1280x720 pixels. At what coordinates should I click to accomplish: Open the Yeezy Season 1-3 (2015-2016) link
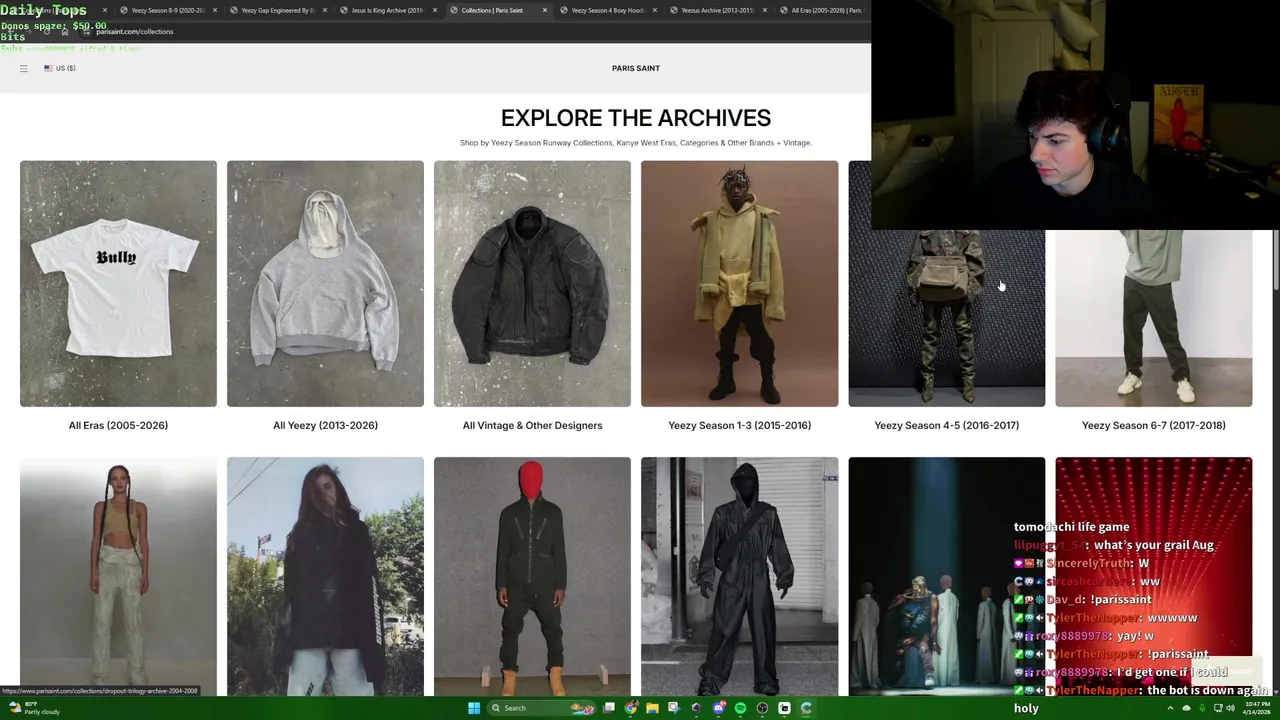pyautogui.click(x=739, y=425)
